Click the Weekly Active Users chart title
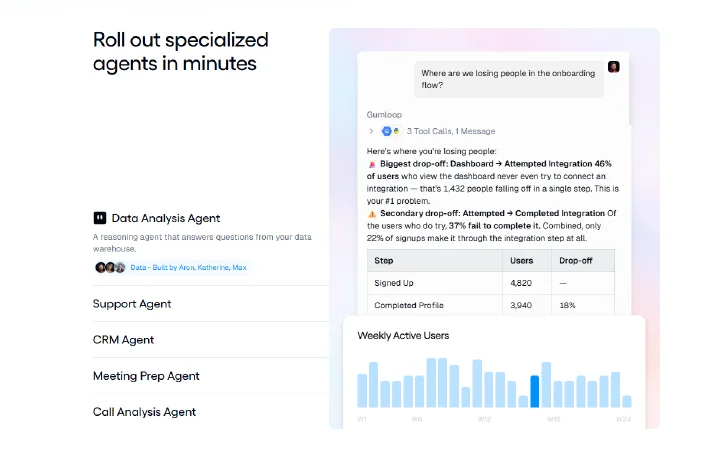Image resolution: width=720 pixels, height=450 pixels. point(403,336)
